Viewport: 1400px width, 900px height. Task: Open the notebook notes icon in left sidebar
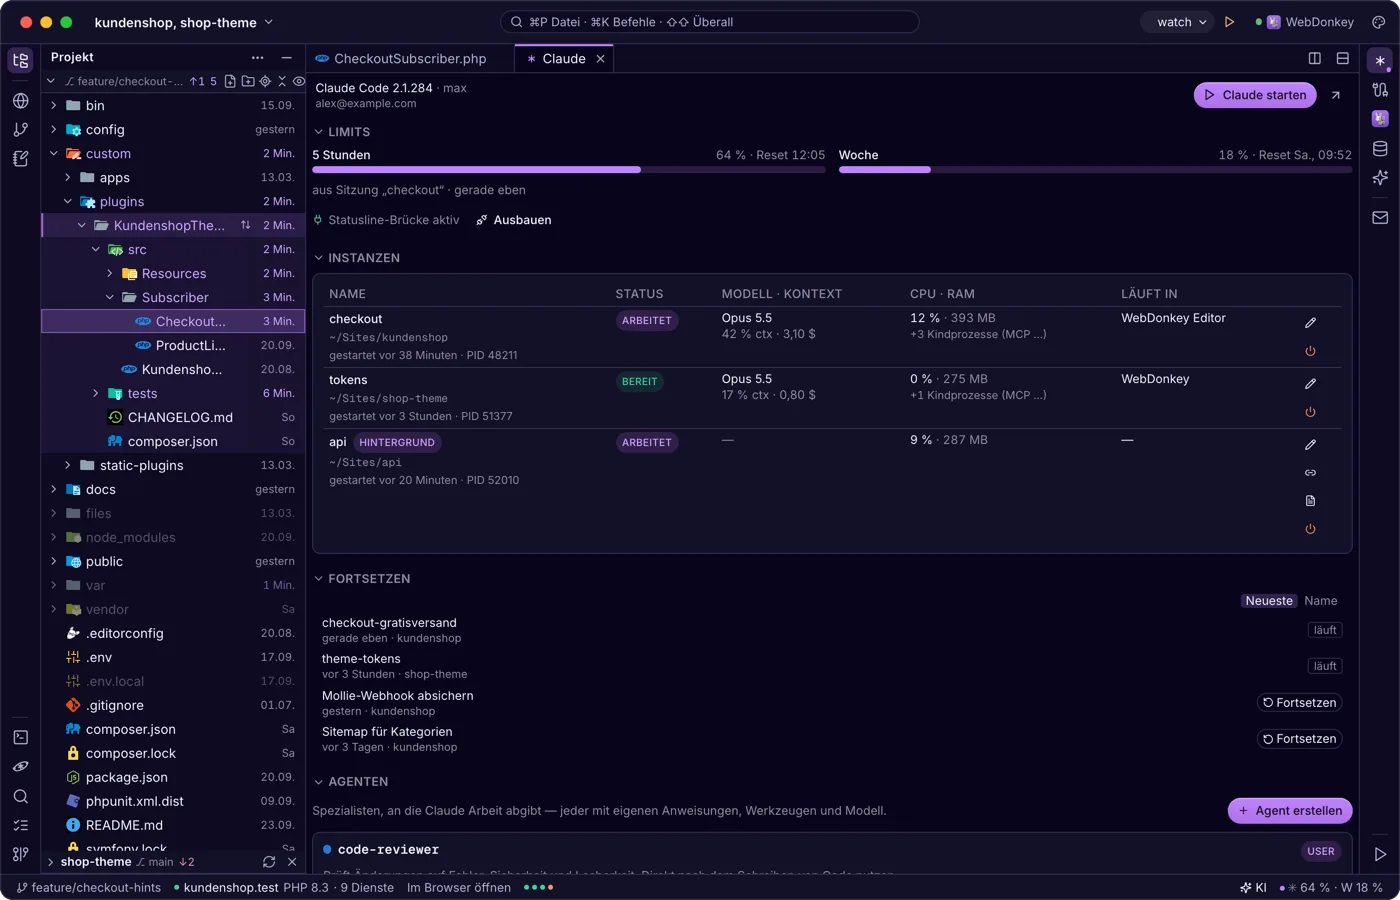(x=20, y=158)
